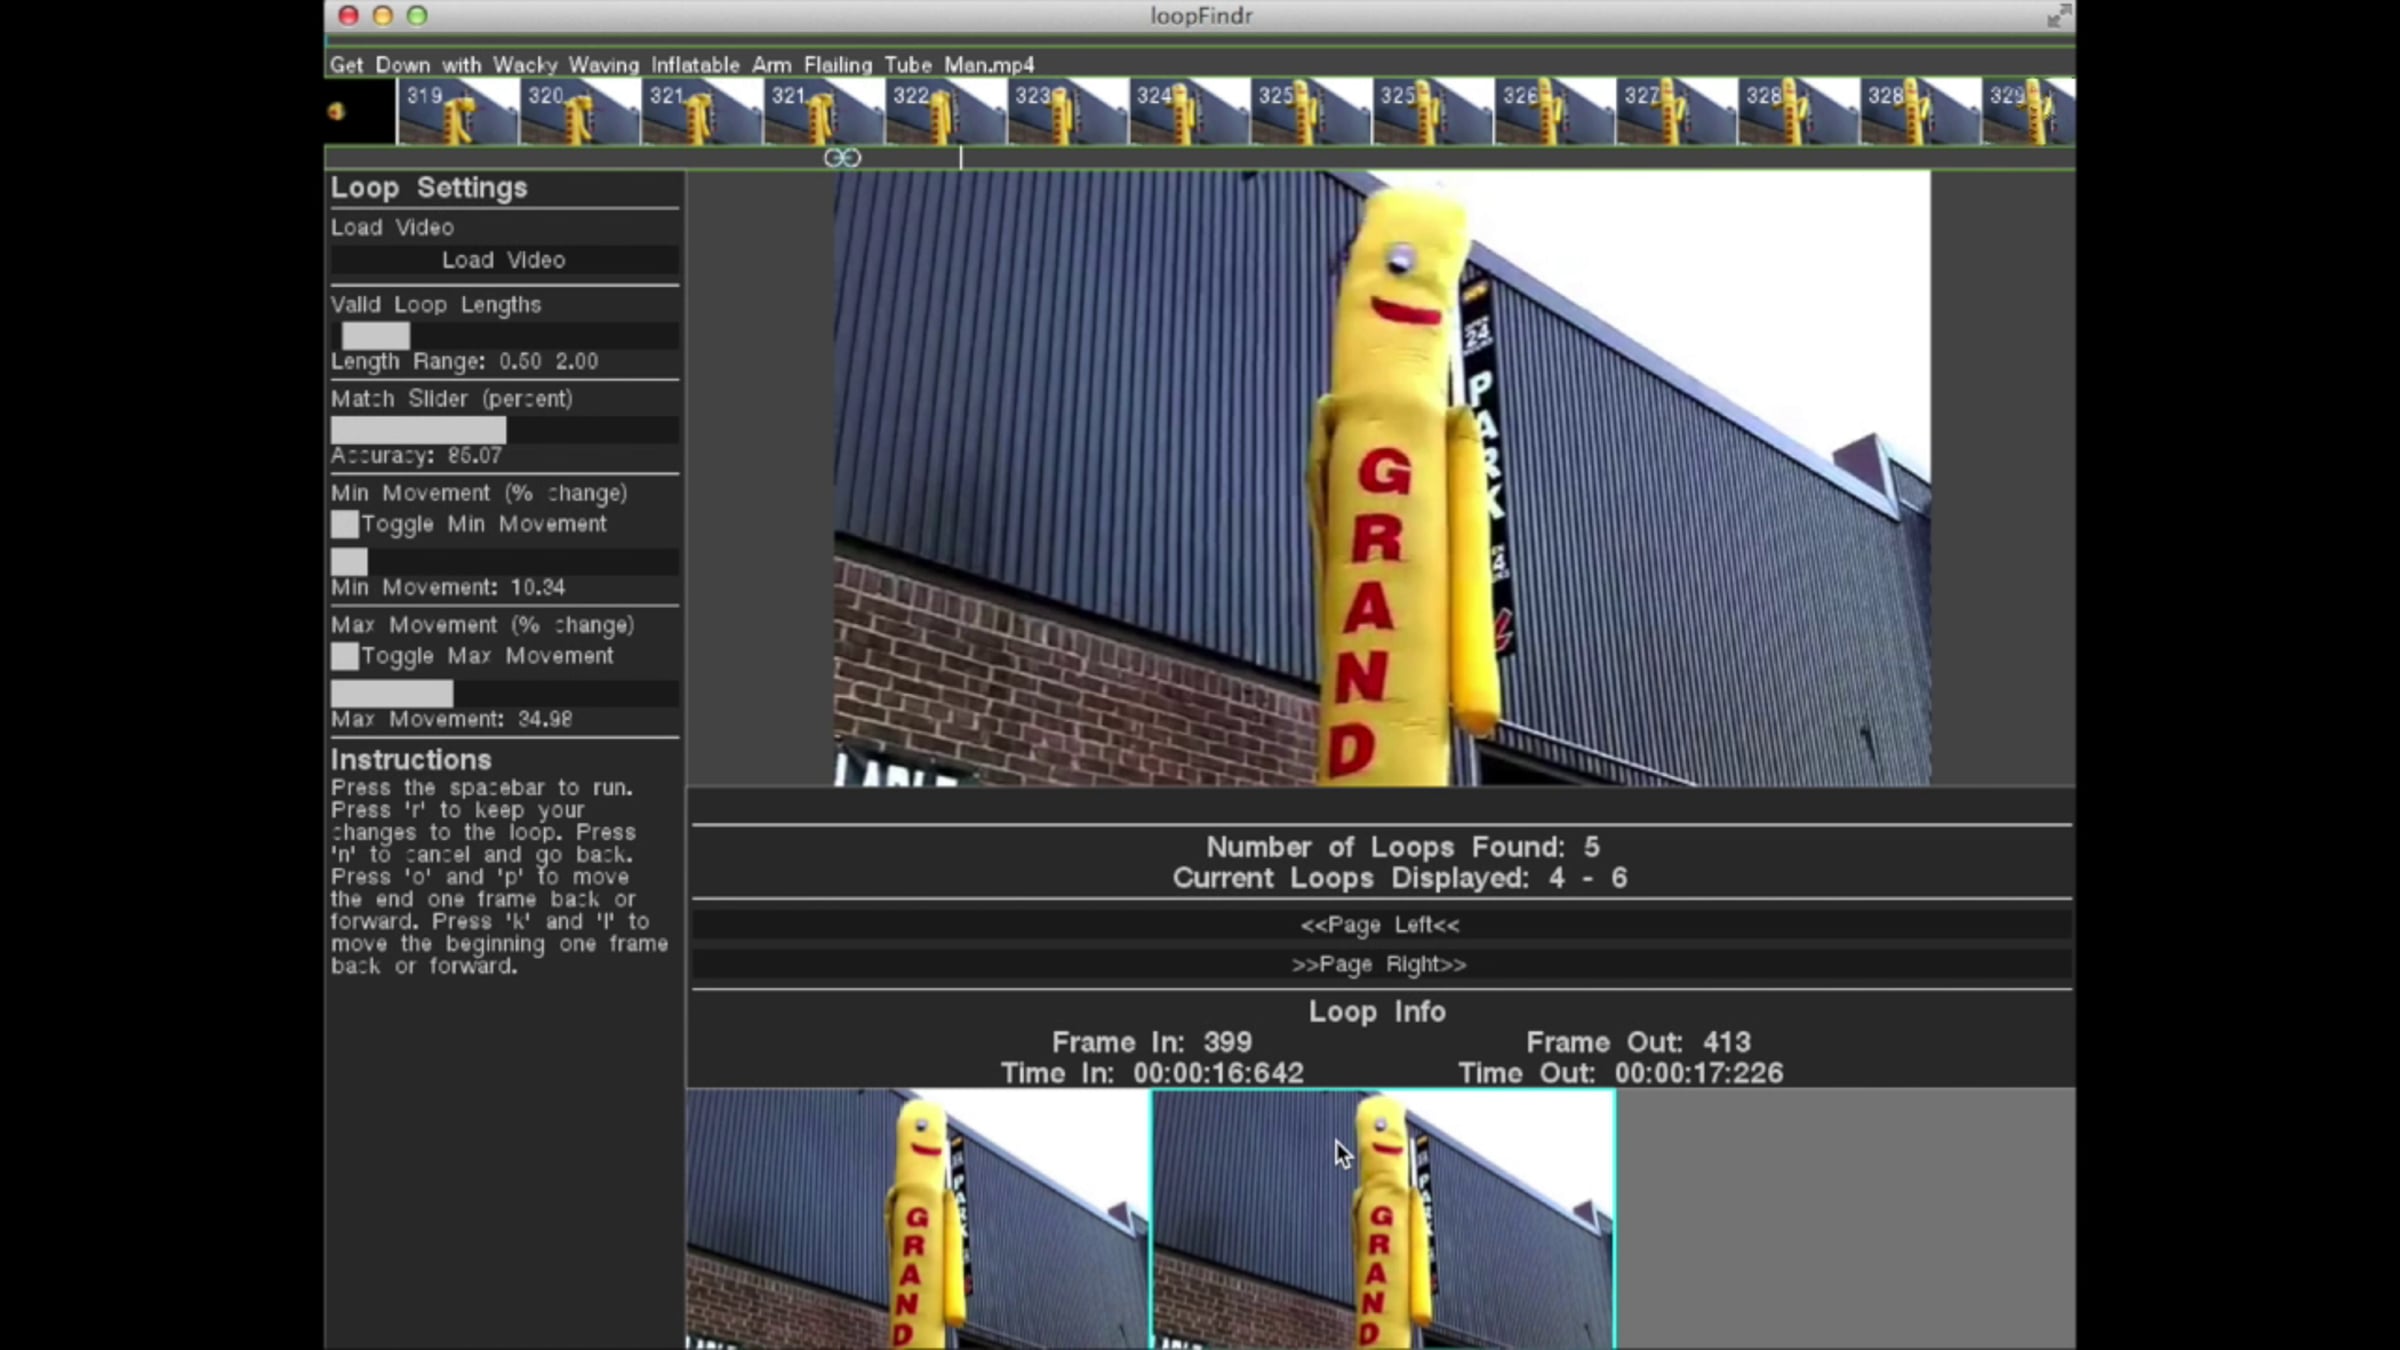Click the Load Video button

click(x=504, y=260)
